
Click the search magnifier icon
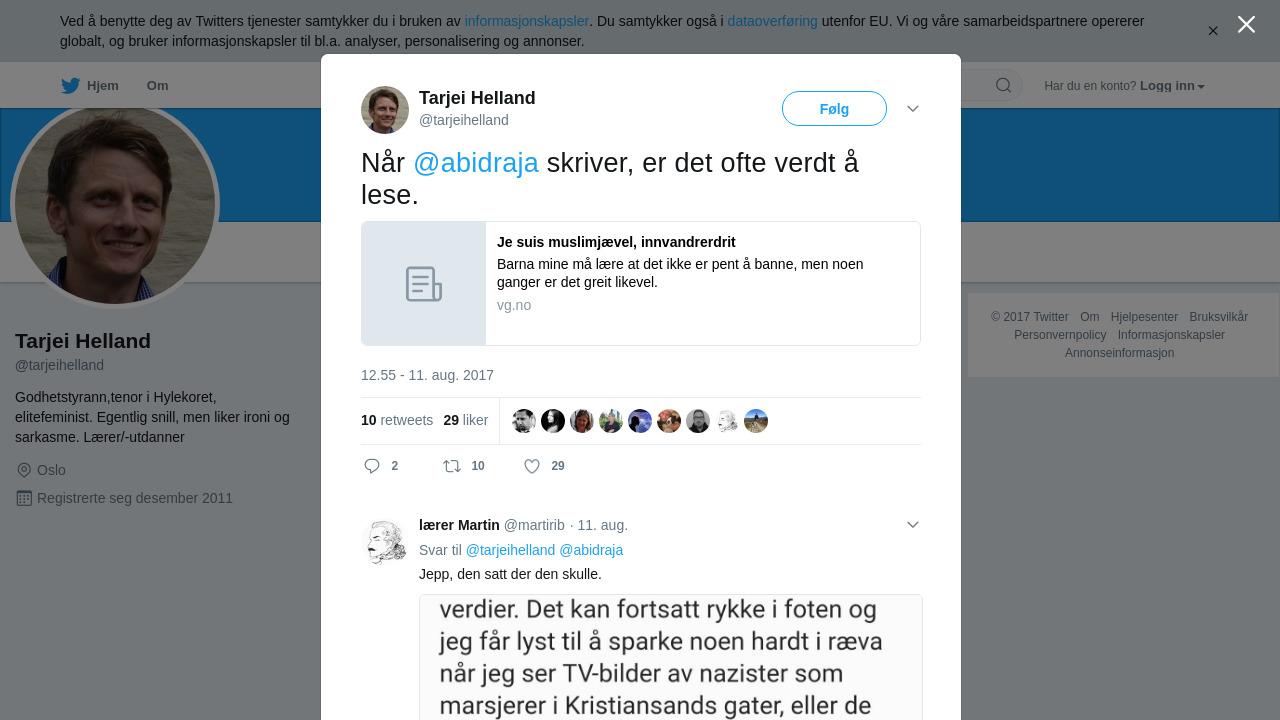(x=1003, y=85)
